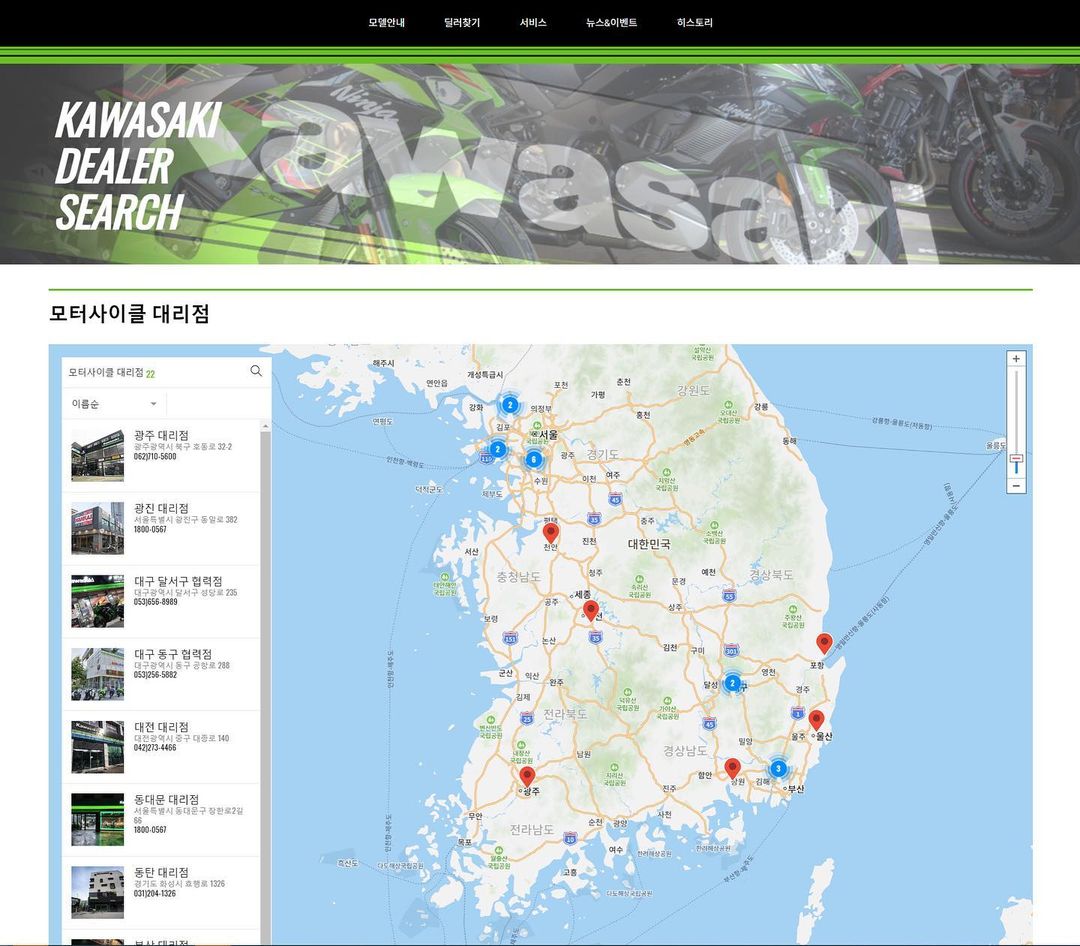1080x946 pixels.
Task: Expand the 이름순 sort dropdown
Action: point(114,404)
